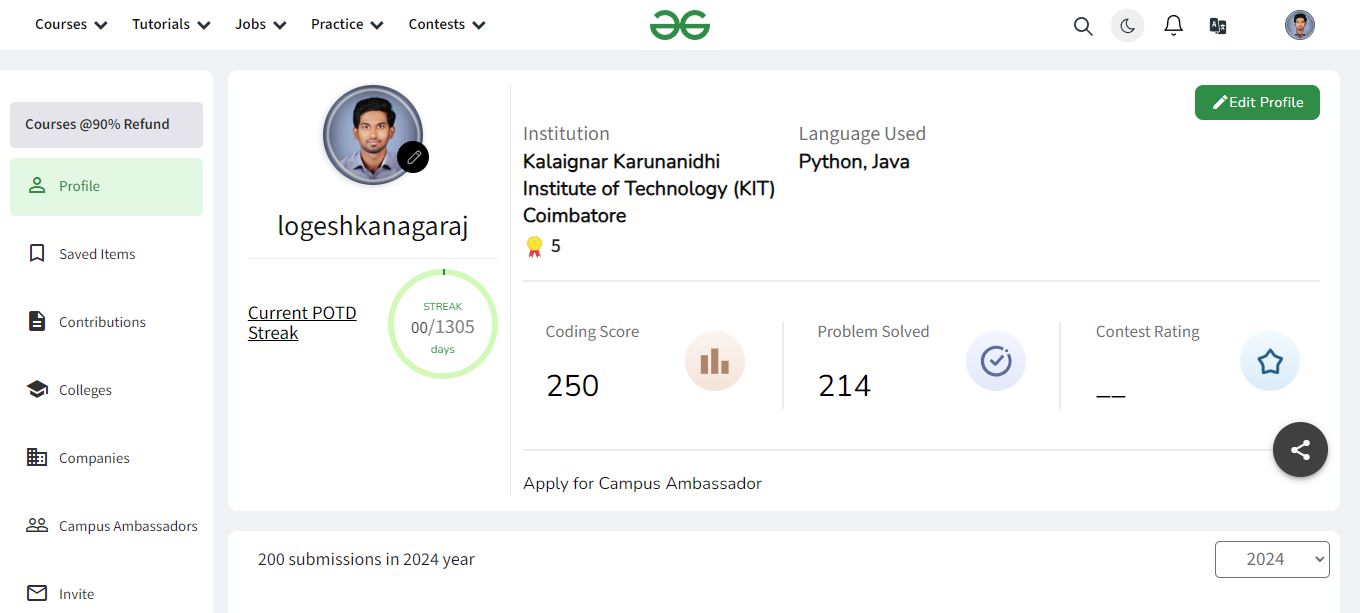The width and height of the screenshot is (1360, 613).
Task: Click Apply for Campus Ambassador link
Action: coord(642,484)
